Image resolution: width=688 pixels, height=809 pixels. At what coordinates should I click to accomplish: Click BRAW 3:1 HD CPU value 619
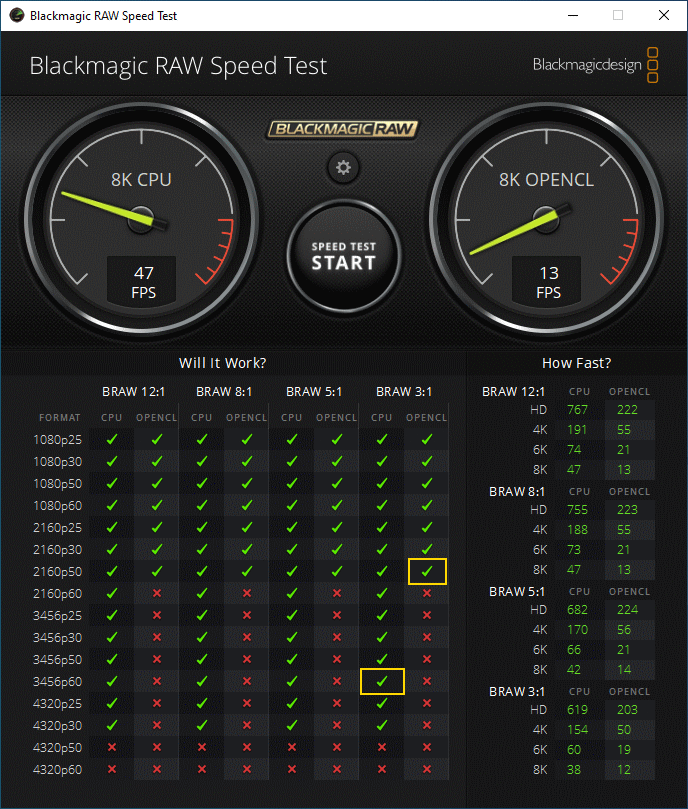click(x=577, y=710)
